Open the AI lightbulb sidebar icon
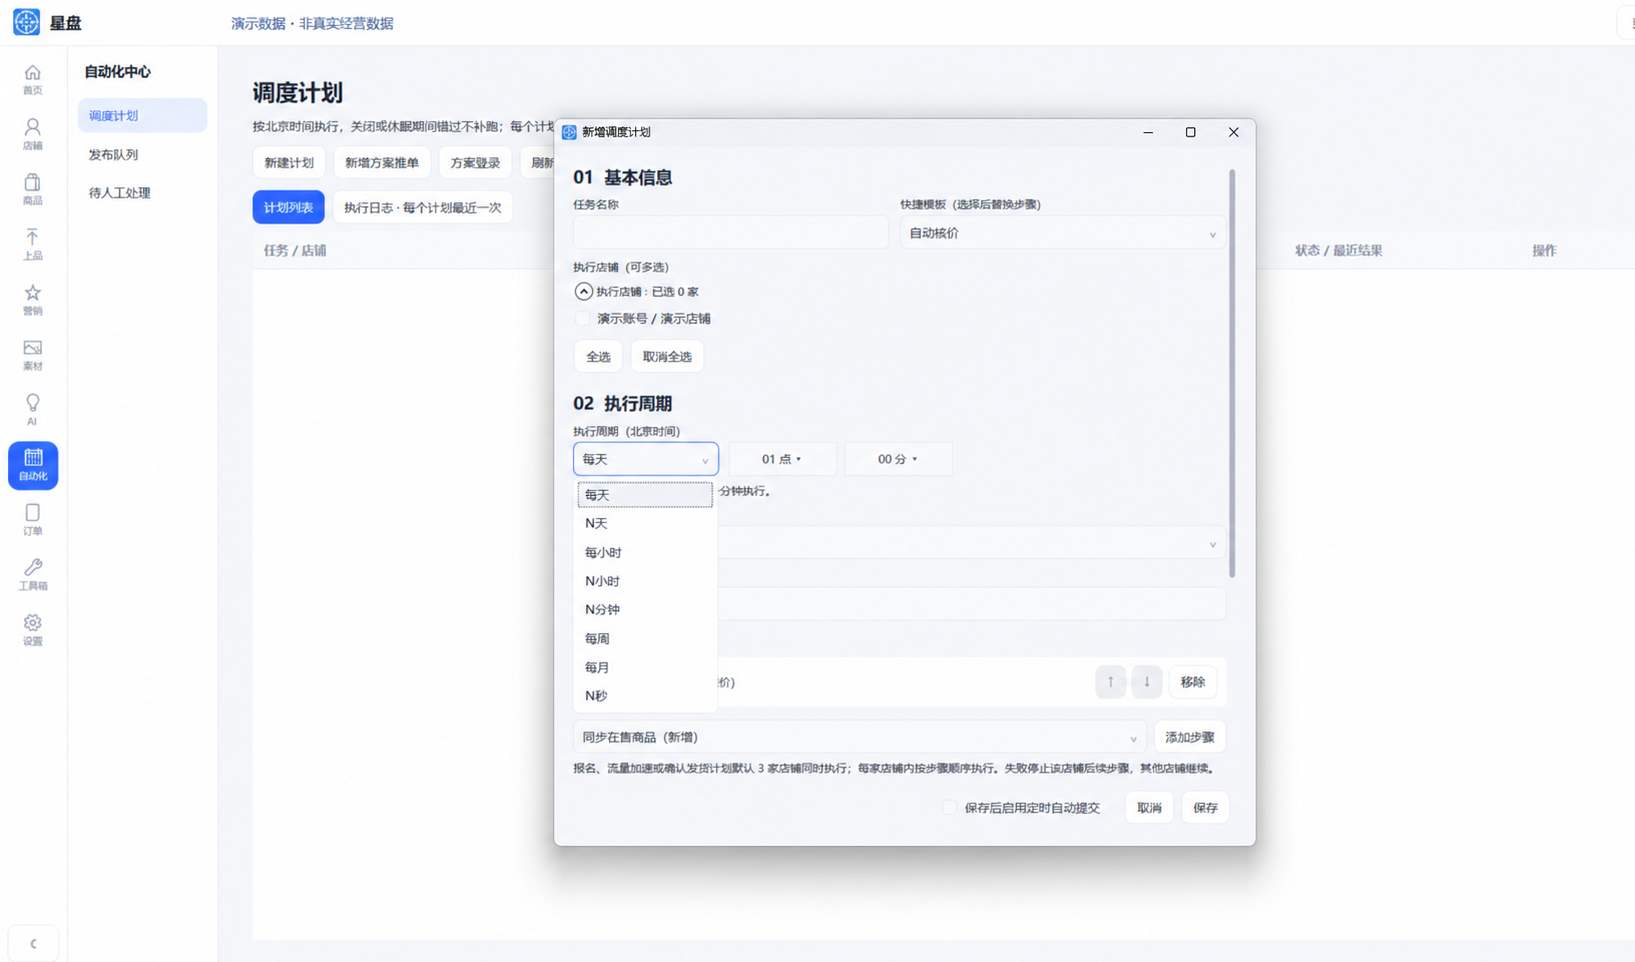 point(33,410)
